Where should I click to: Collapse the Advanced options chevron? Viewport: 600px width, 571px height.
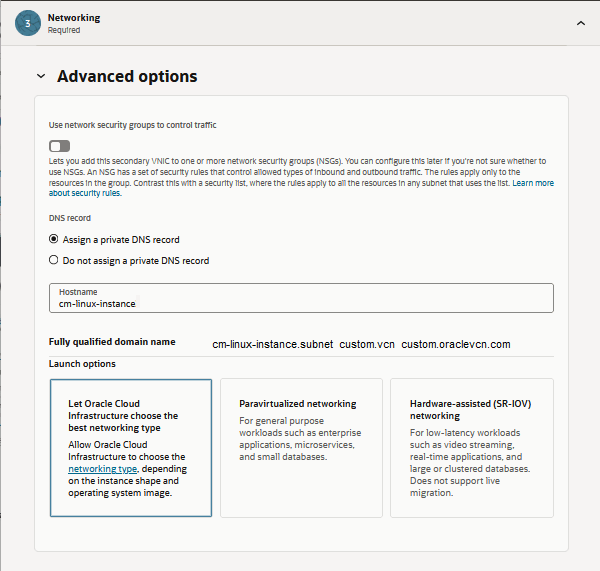pyautogui.click(x=41, y=76)
